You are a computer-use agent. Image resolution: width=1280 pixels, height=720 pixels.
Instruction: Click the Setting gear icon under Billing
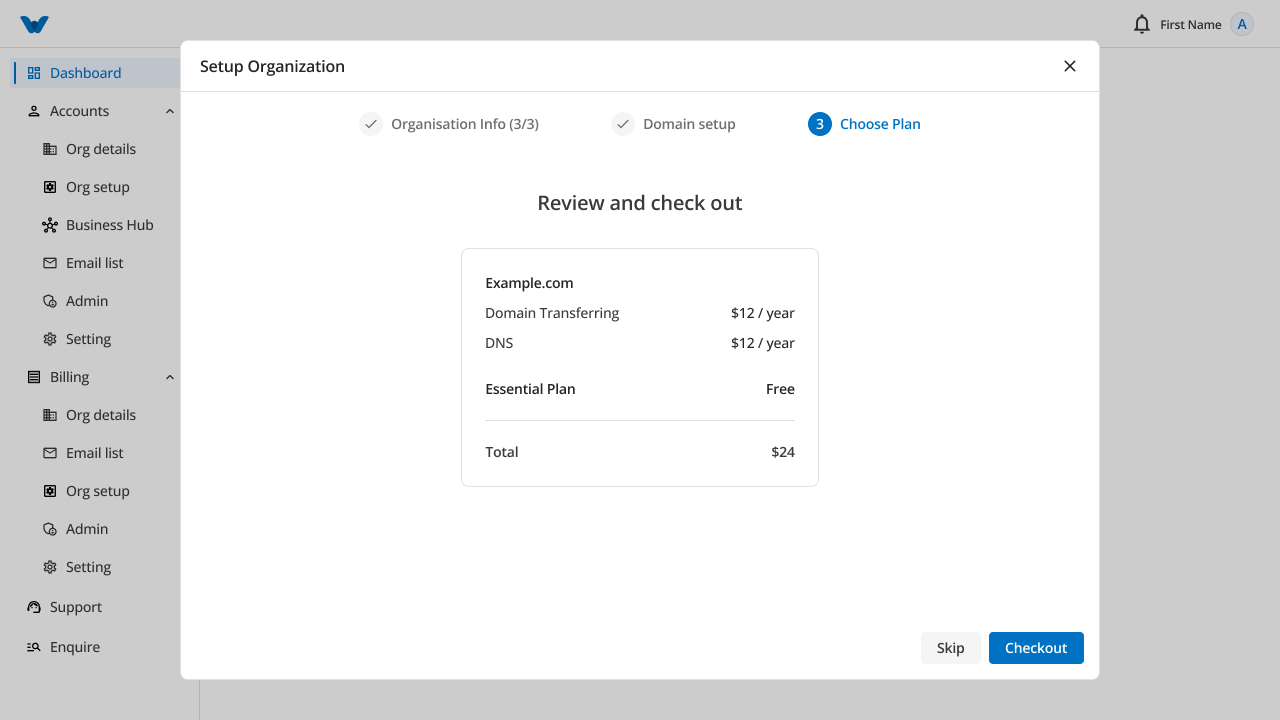click(50, 567)
